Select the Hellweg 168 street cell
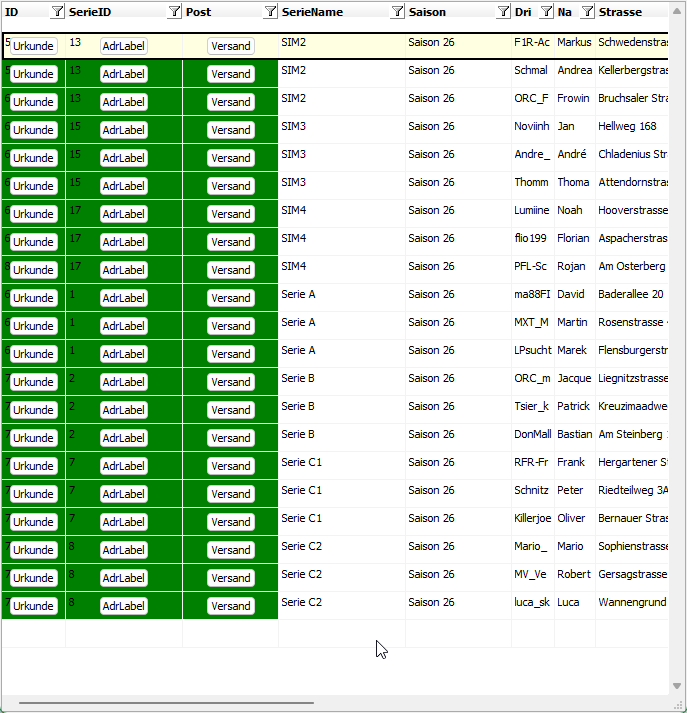The image size is (687, 713). click(x=628, y=127)
